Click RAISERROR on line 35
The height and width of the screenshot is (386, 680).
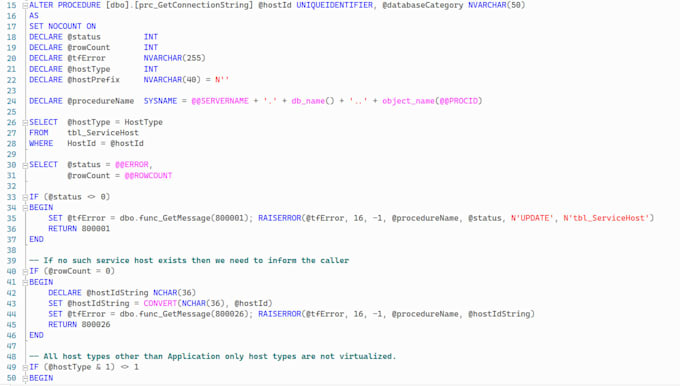pyautogui.click(x=279, y=218)
